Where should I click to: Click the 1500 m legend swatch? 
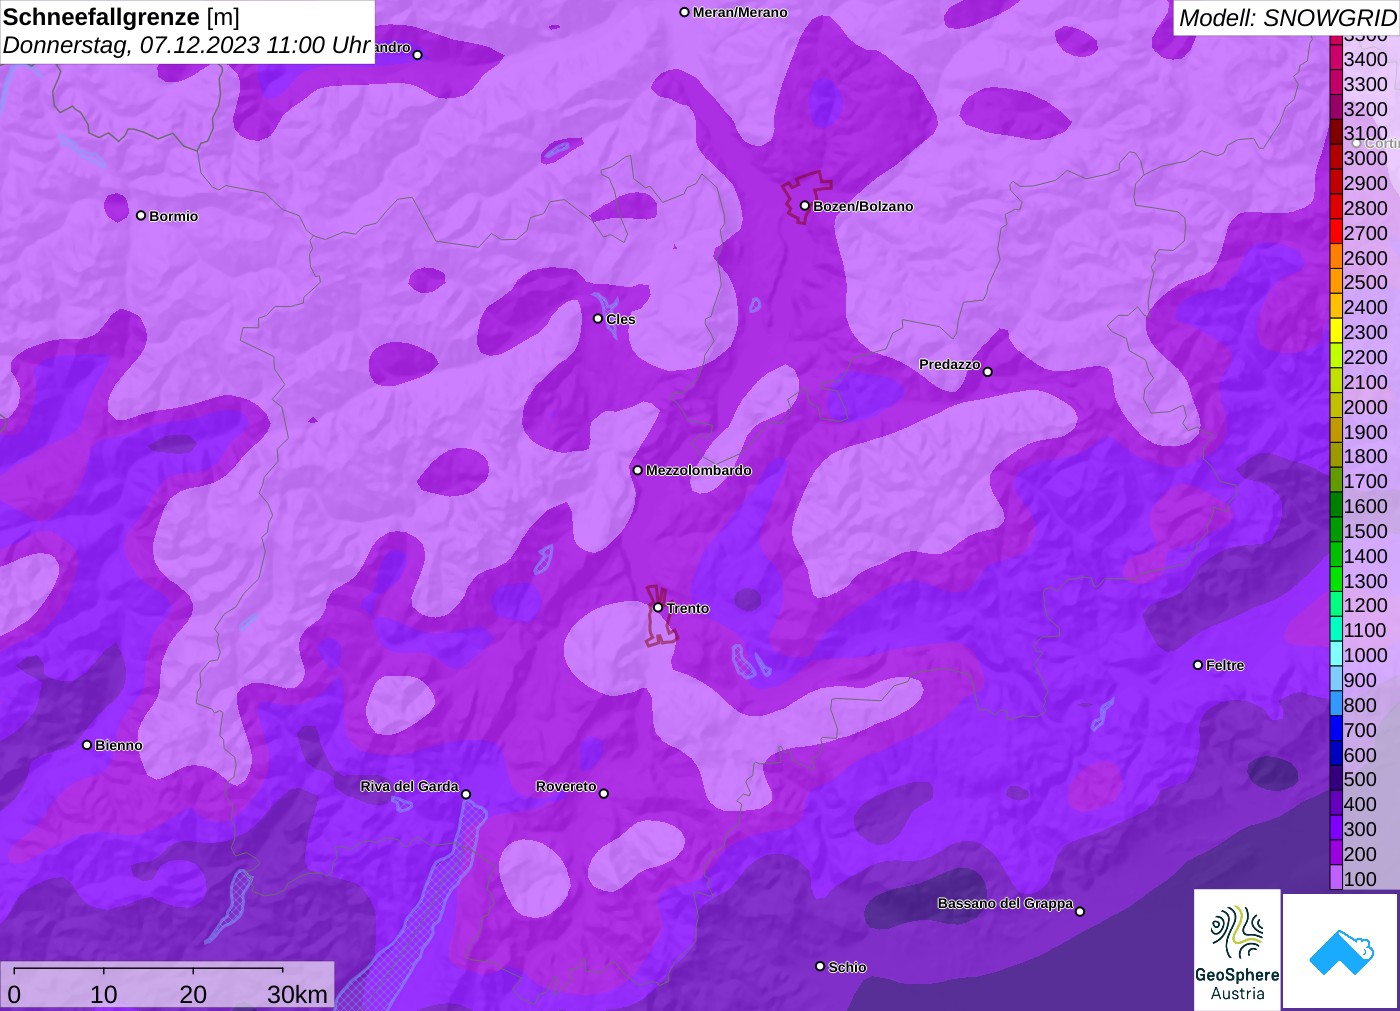coord(1336,531)
